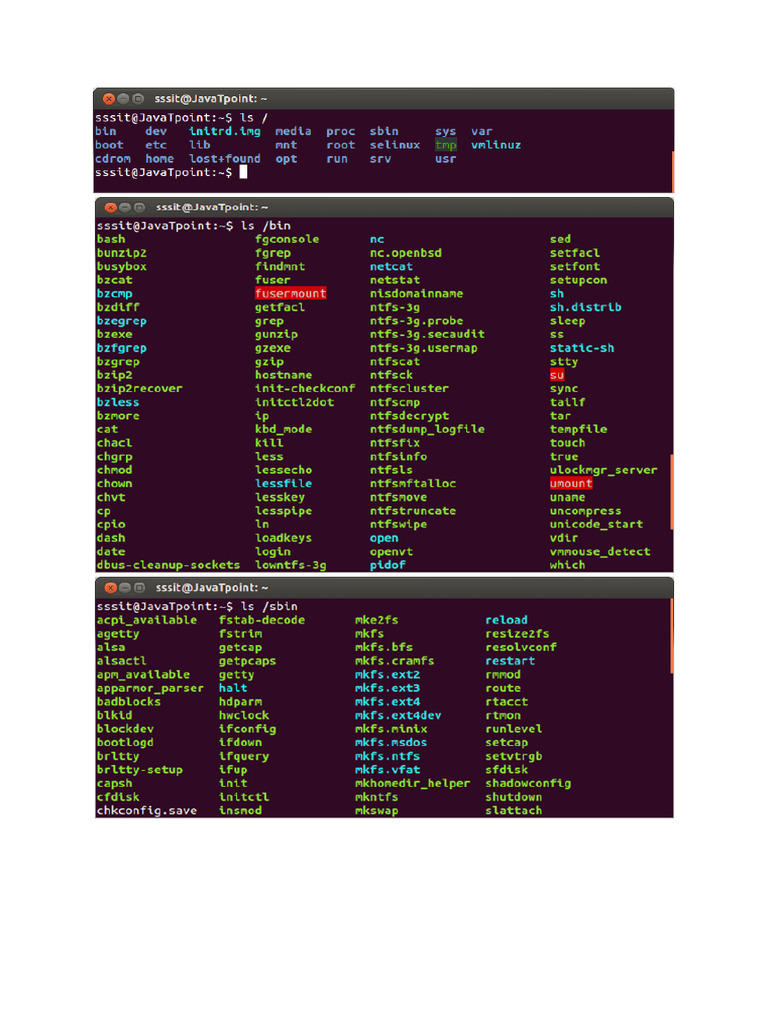
Task: Minimize the terminal window running ls /sbin
Action: click(x=125, y=588)
